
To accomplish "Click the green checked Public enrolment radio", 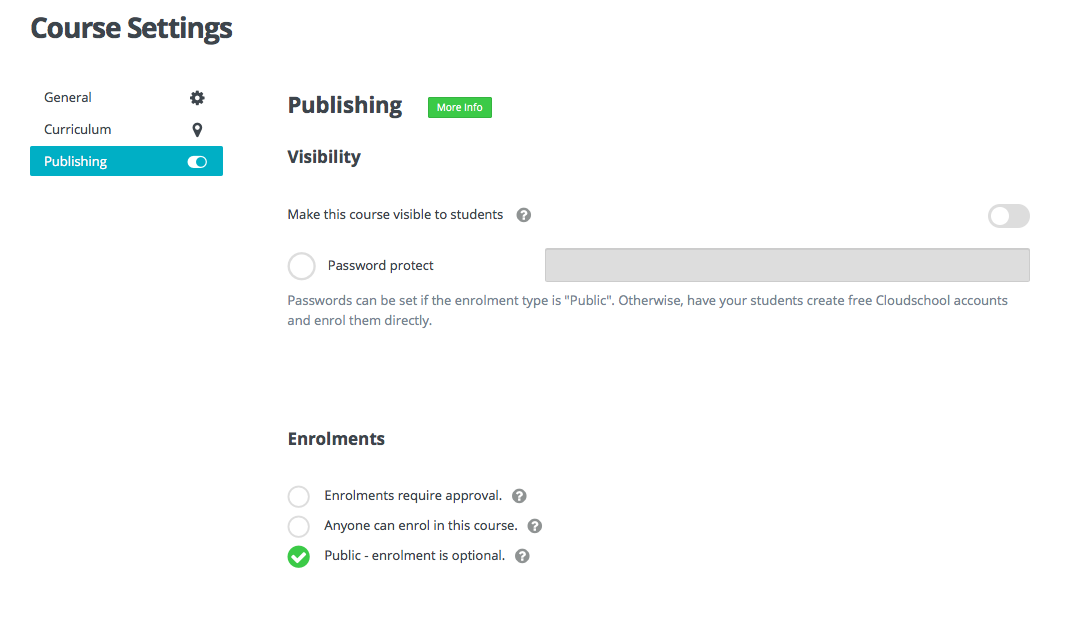I will (298, 556).
